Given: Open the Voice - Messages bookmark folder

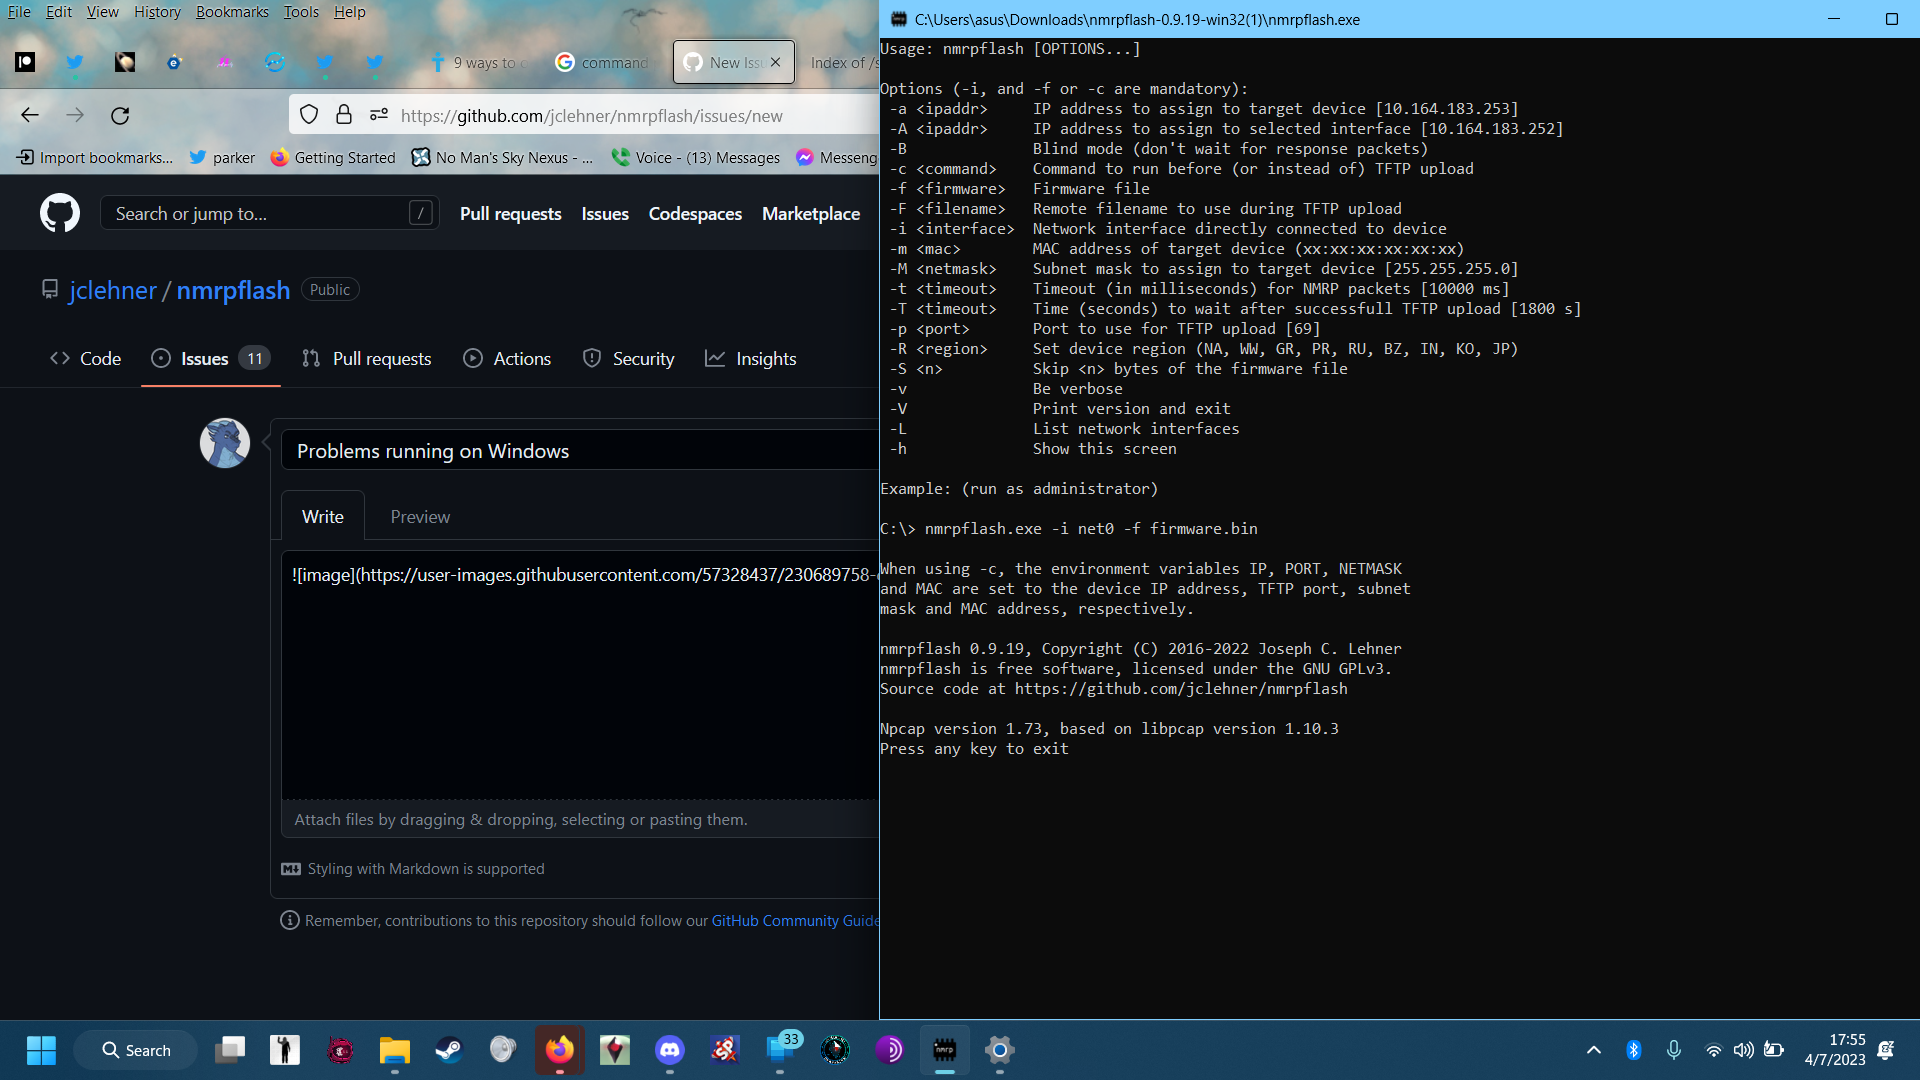Looking at the screenshot, I should tap(696, 157).
